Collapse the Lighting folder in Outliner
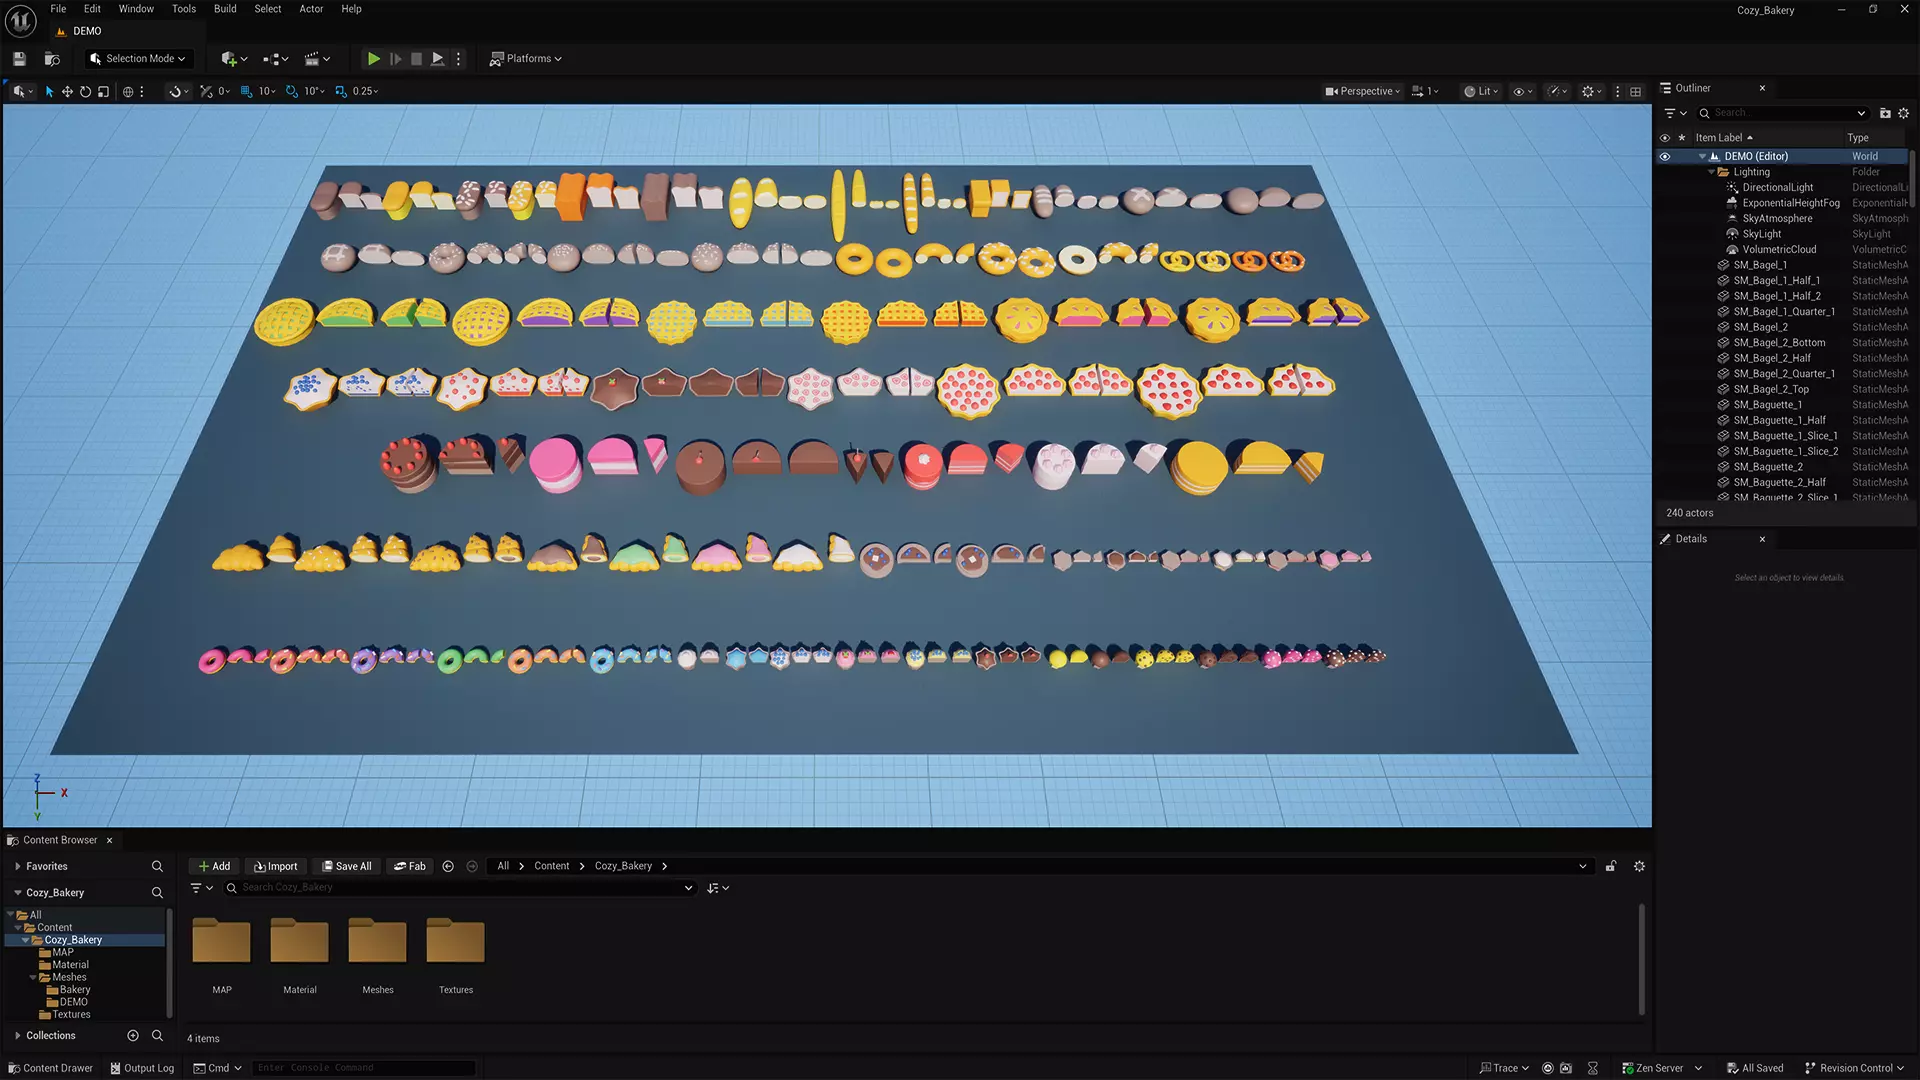The width and height of the screenshot is (1920, 1080). click(1712, 172)
